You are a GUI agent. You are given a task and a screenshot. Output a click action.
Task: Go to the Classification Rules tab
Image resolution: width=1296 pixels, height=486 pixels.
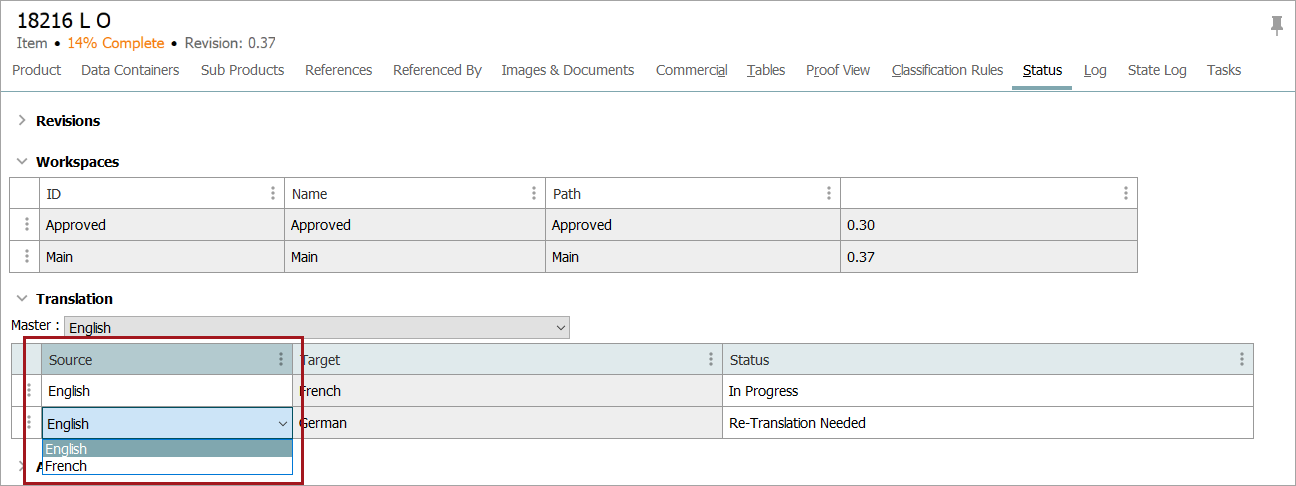[947, 70]
